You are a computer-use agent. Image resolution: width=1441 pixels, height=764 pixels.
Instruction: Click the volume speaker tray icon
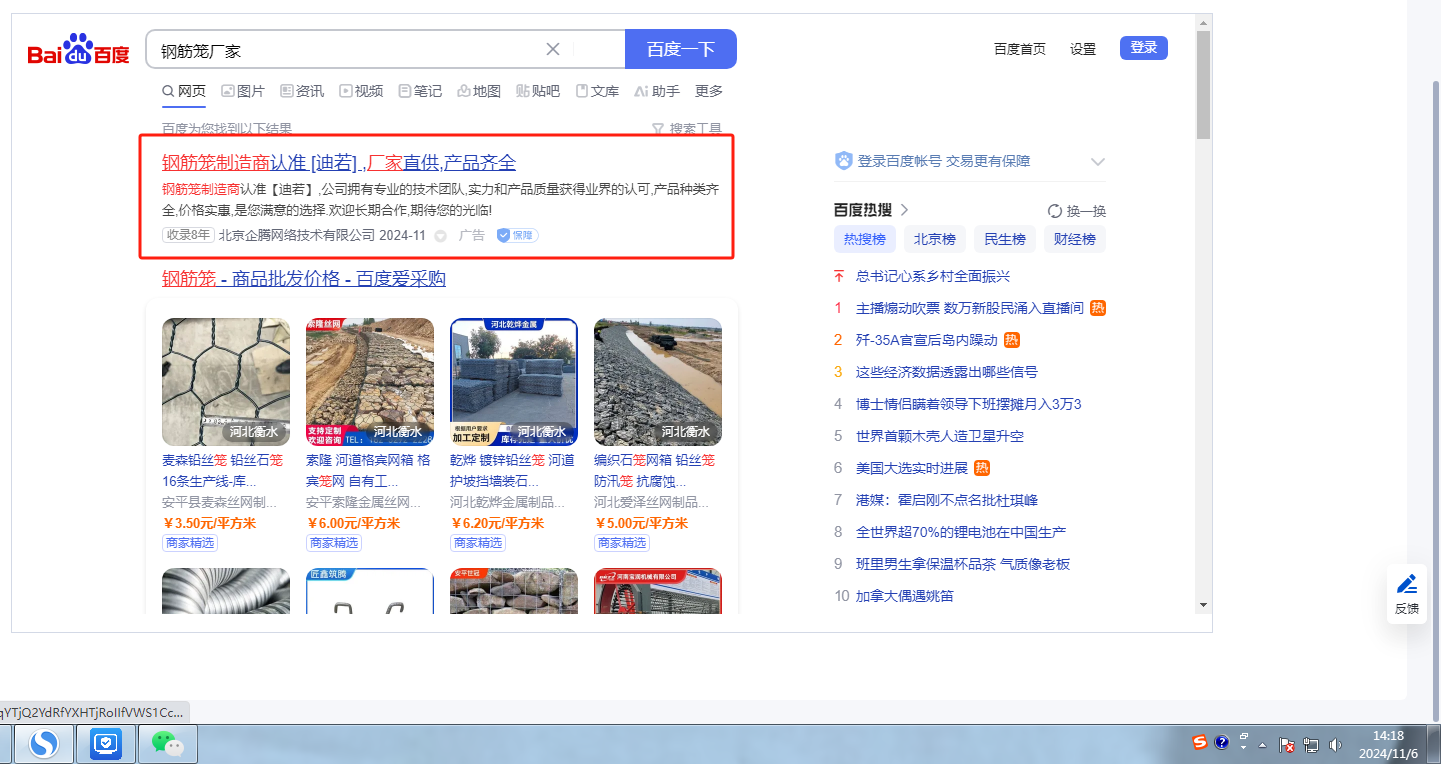(1335, 745)
